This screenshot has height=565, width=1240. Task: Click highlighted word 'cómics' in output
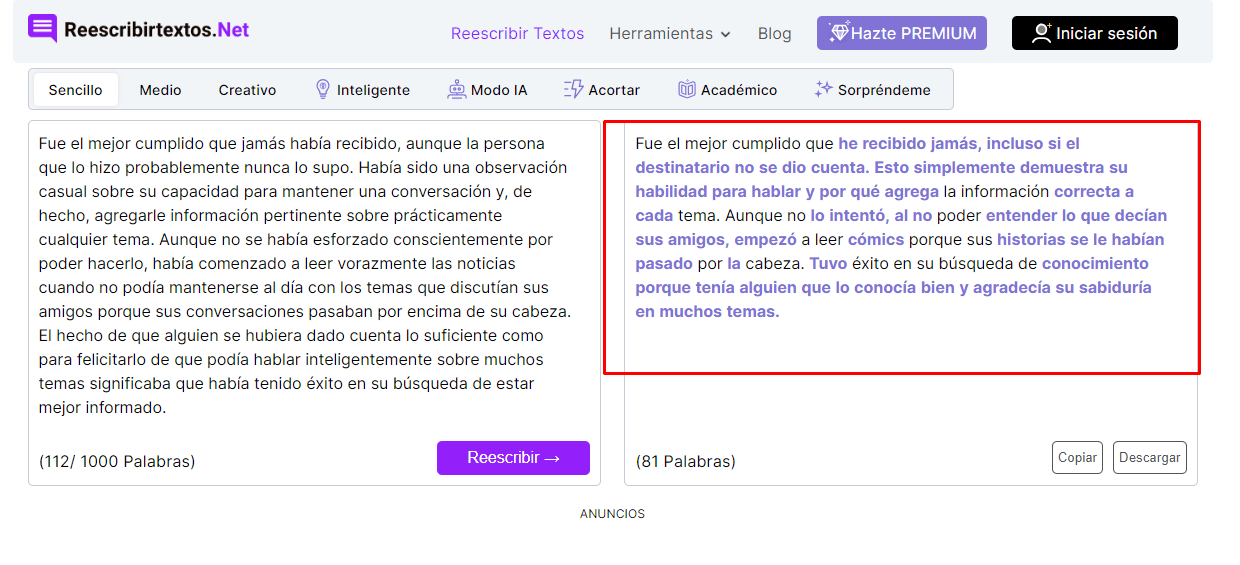pyautogui.click(x=876, y=239)
